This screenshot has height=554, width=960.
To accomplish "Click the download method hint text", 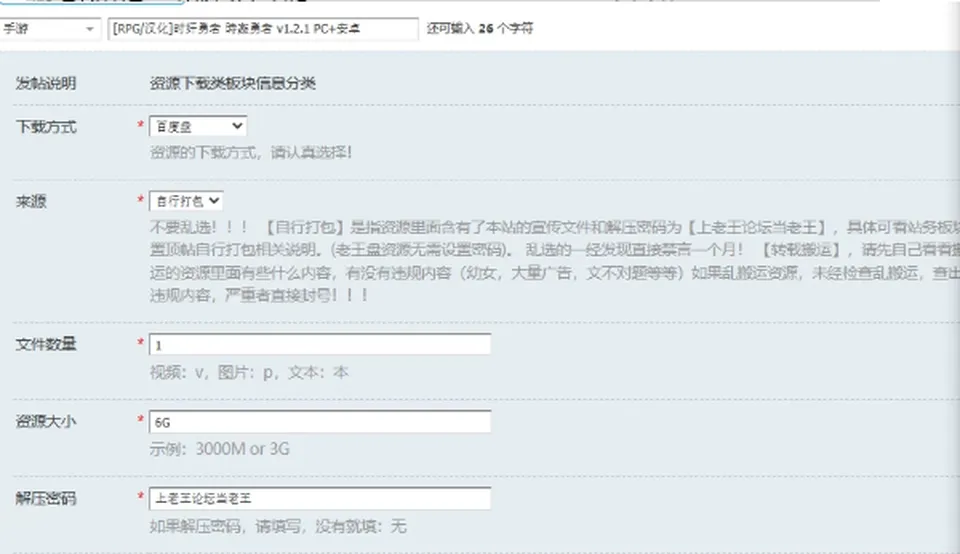I will 251,152.
